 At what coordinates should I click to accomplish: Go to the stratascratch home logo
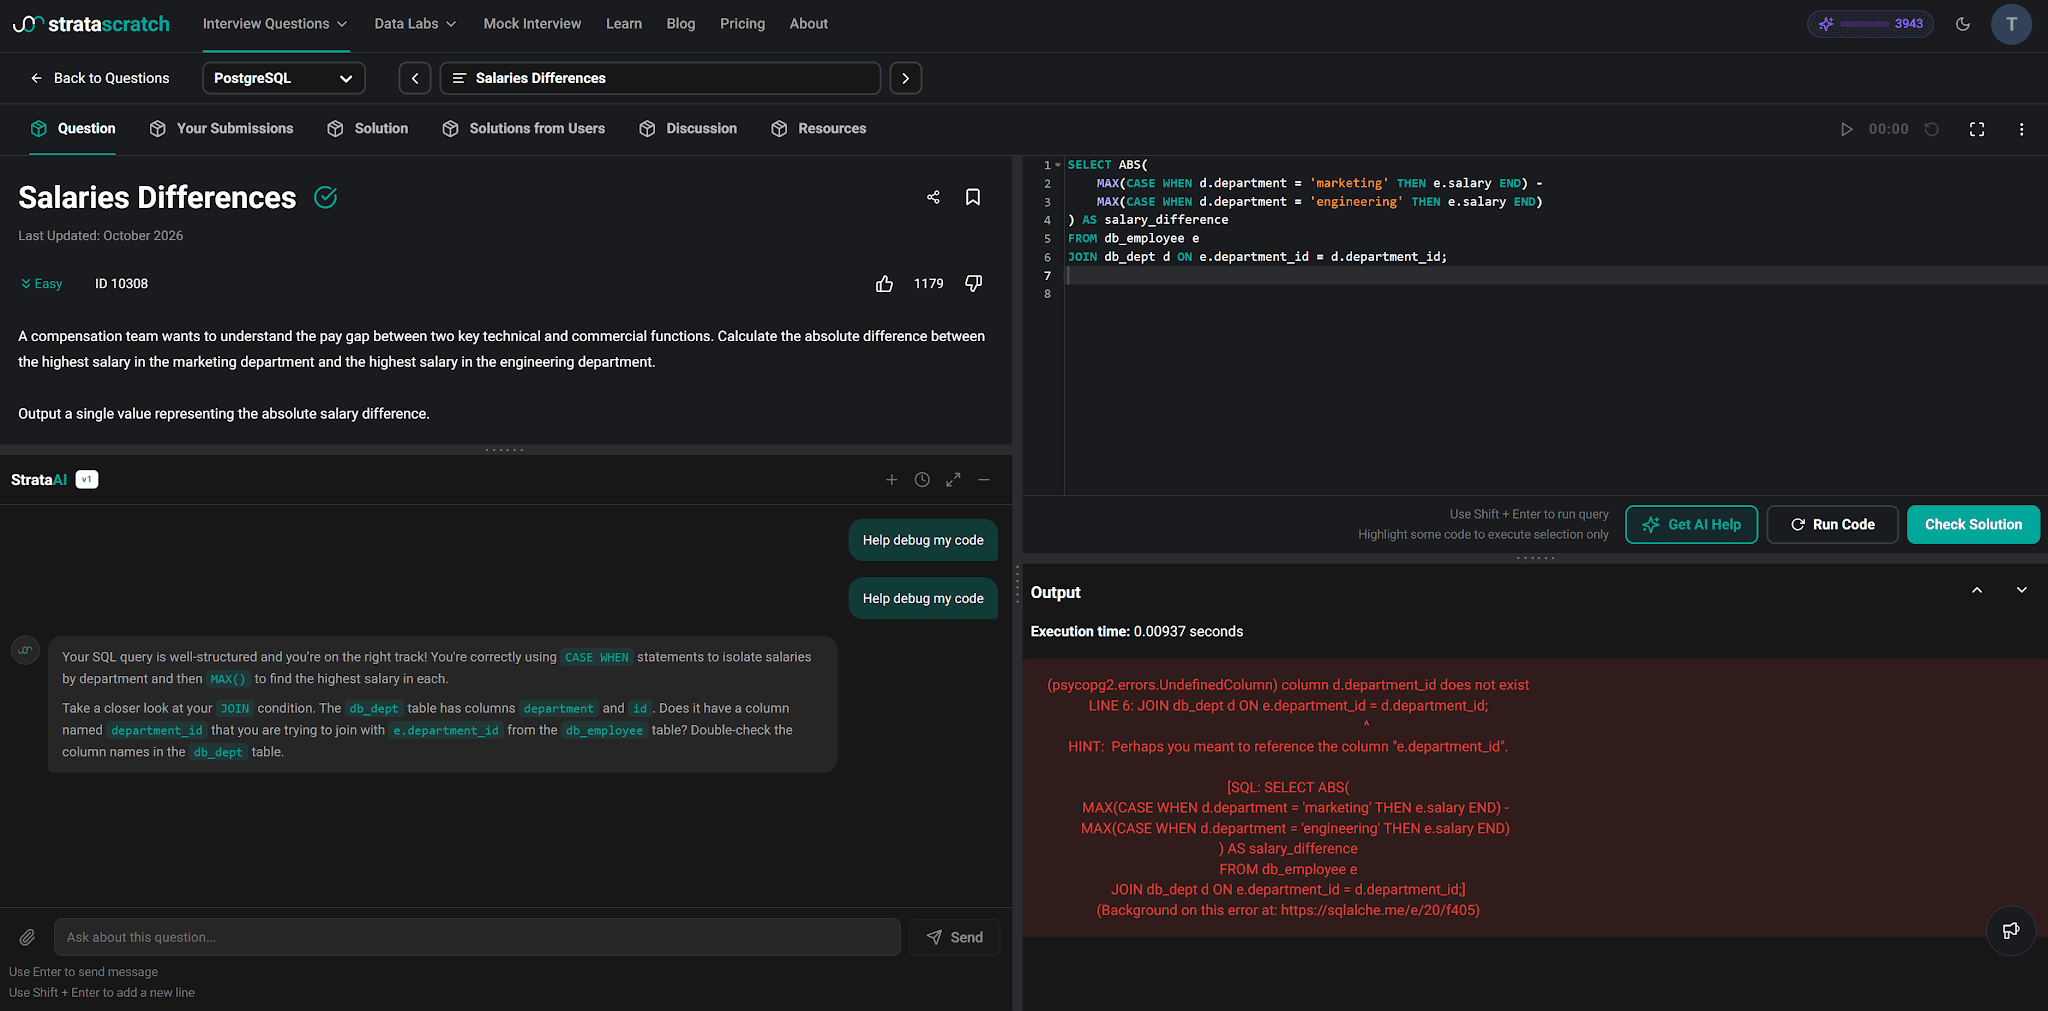(x=91, y=24)
